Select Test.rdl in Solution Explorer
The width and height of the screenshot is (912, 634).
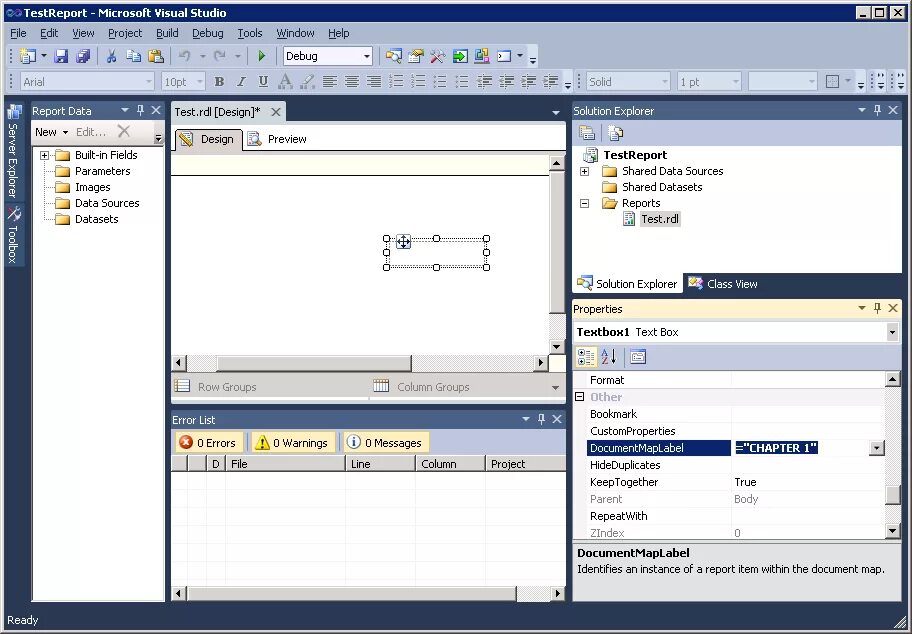click(660, 219)
